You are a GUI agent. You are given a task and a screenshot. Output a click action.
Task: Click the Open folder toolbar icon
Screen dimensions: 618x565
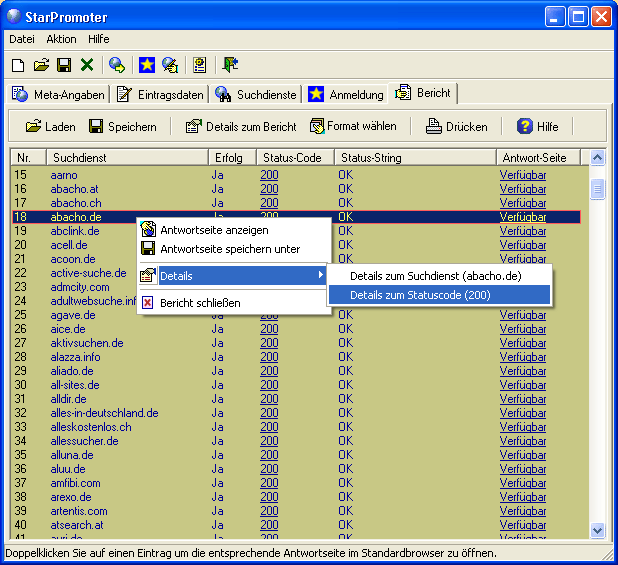41,65
